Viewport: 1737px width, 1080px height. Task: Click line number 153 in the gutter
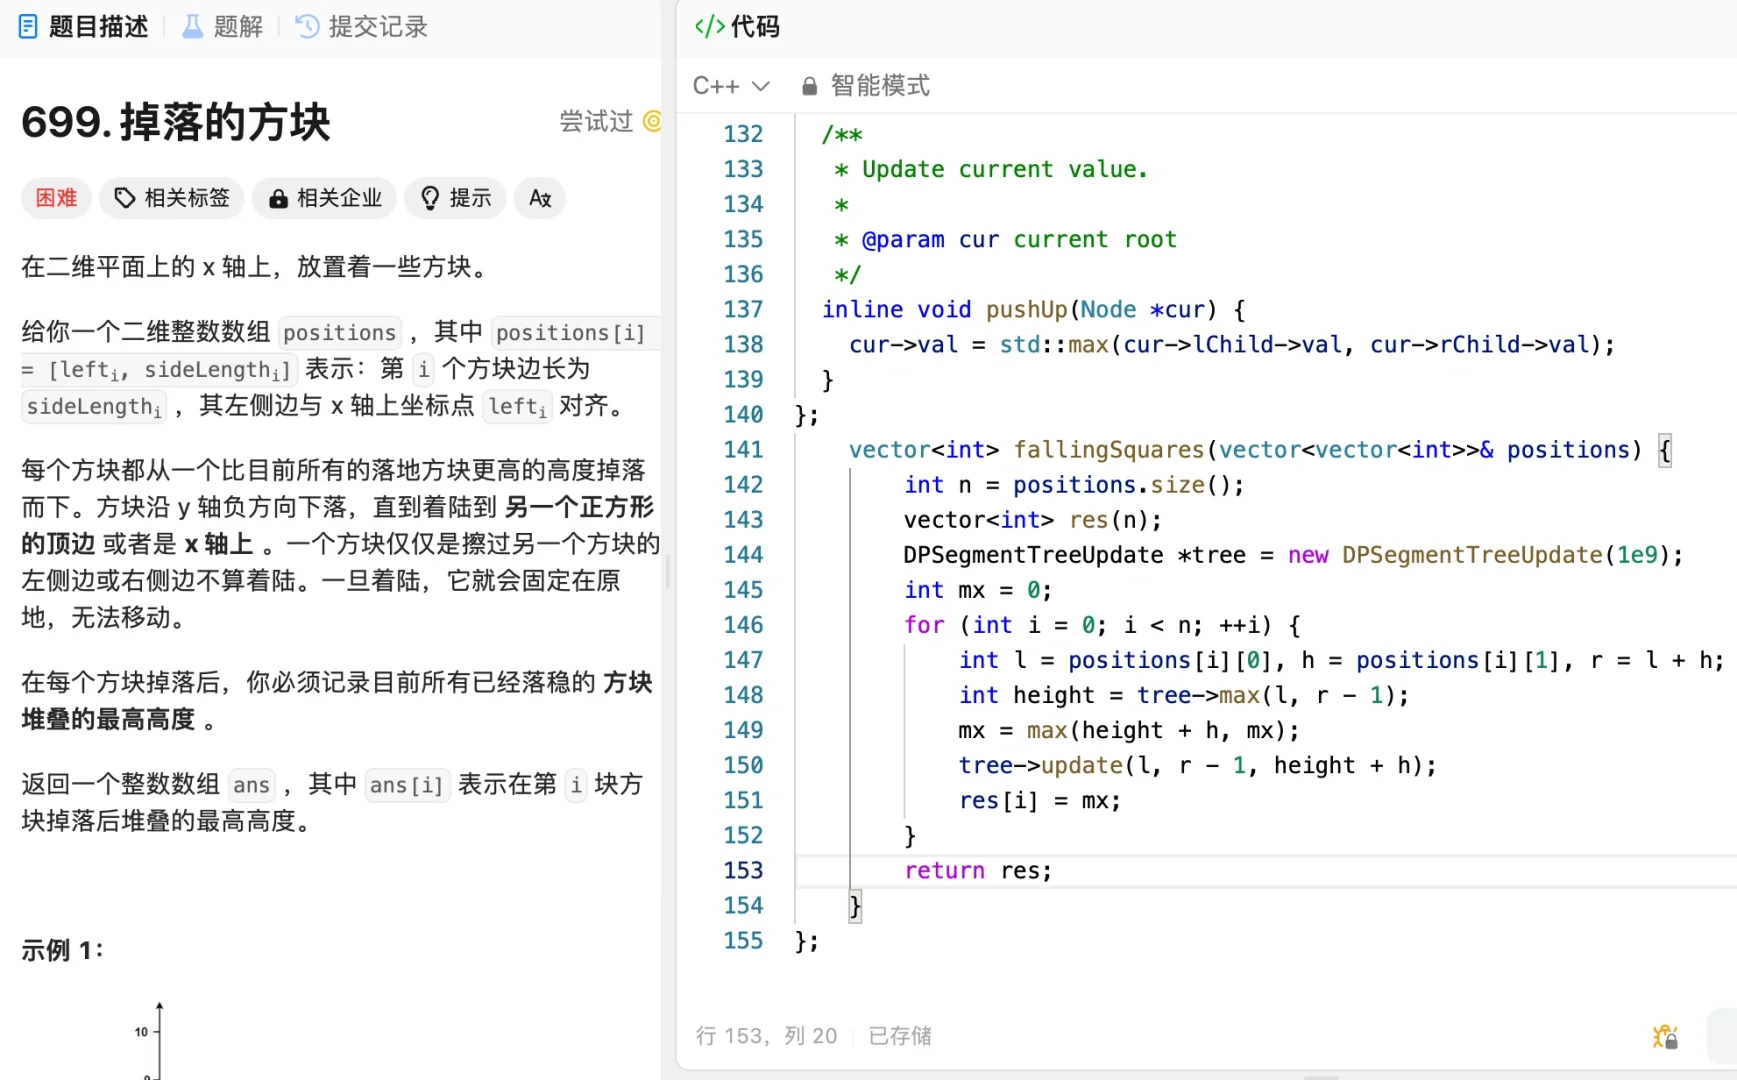tap(743, 871)
